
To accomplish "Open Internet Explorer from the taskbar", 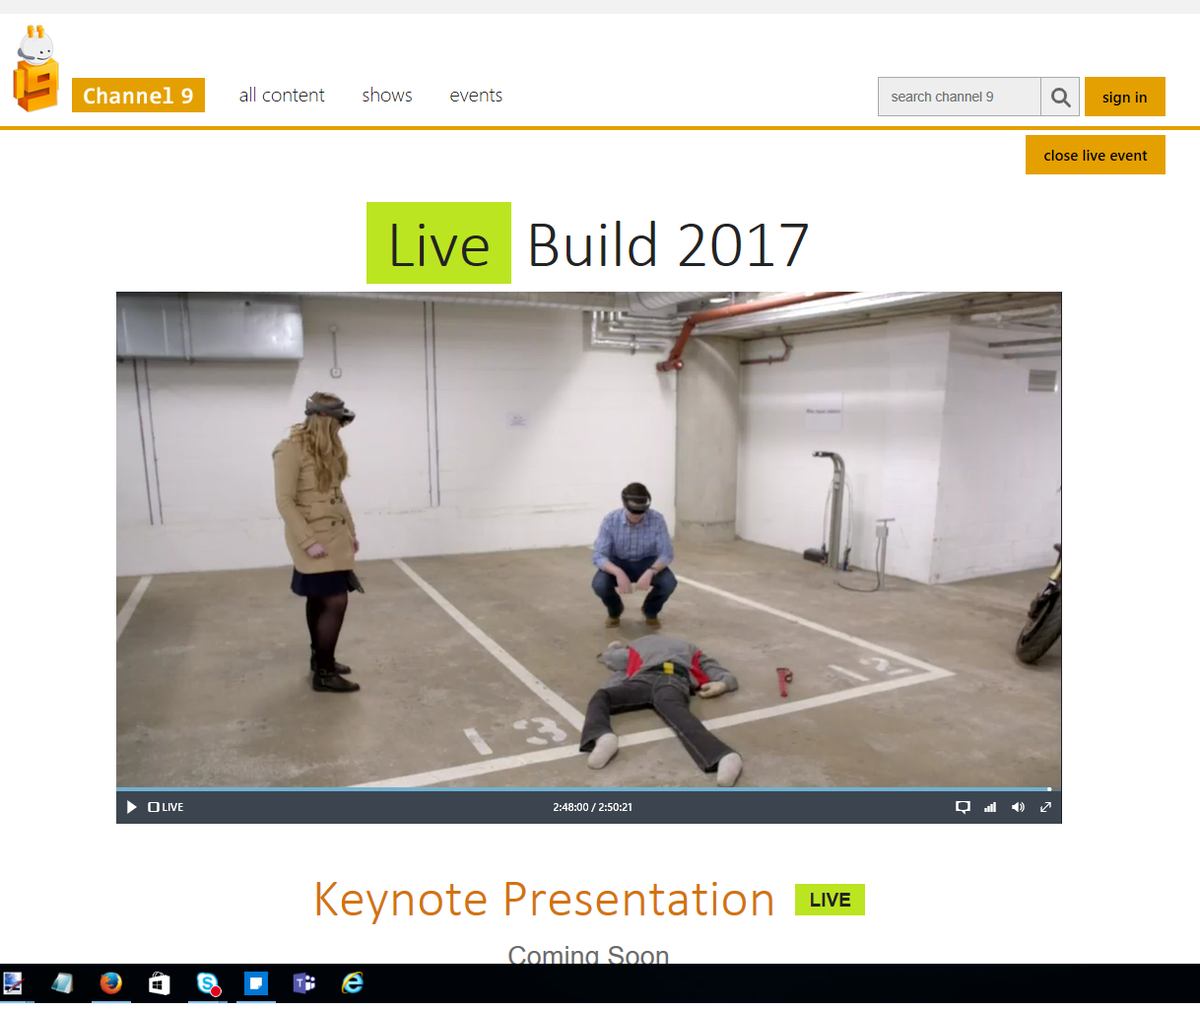I will pyautogui.click(x=352, y=983).
